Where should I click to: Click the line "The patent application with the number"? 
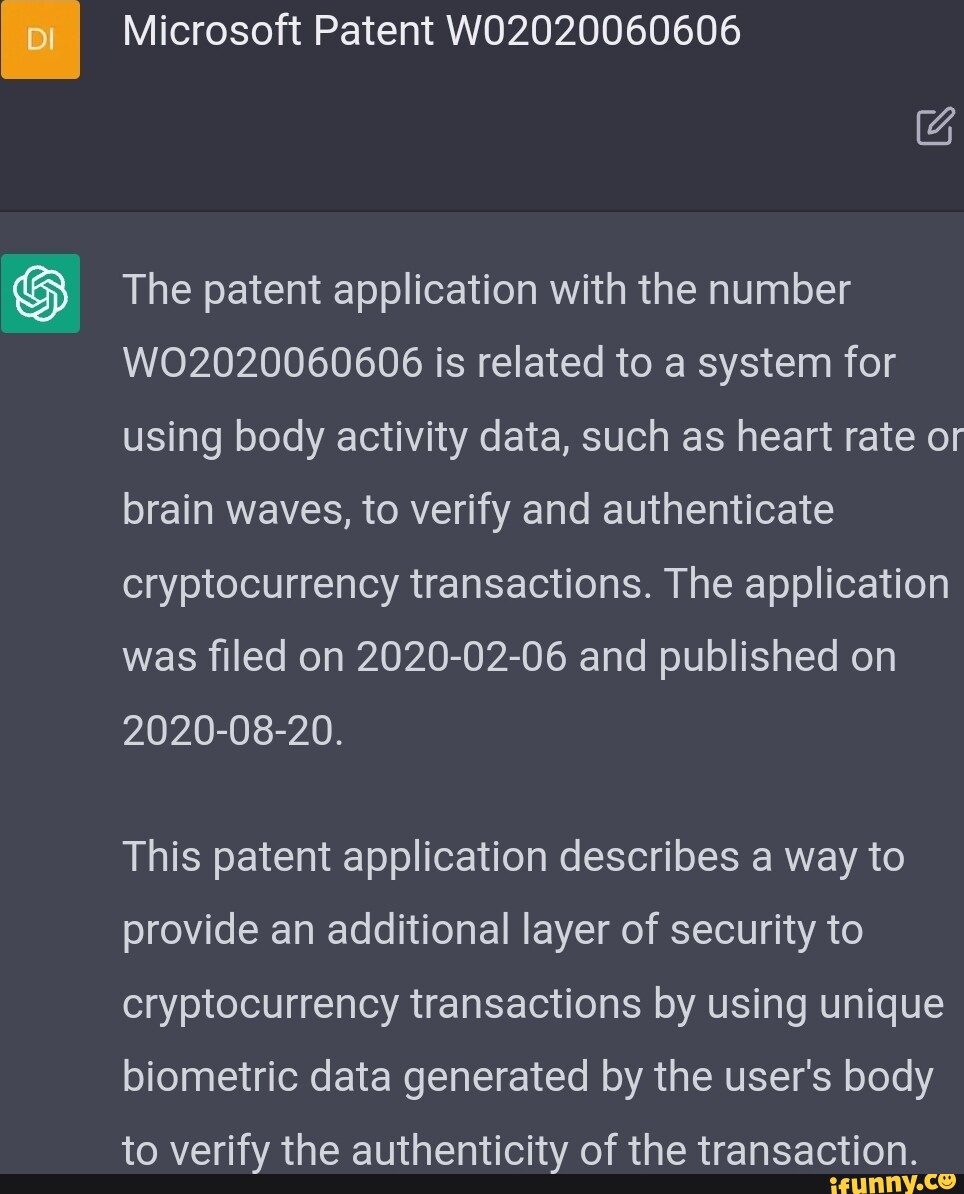[x=486, y=290]
